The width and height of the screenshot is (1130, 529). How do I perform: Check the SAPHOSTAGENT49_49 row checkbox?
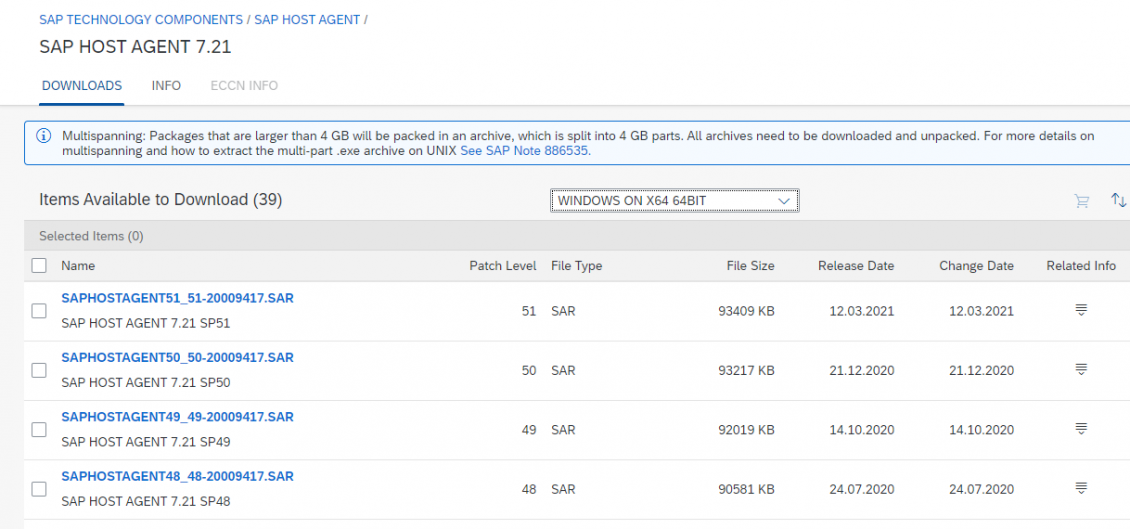pyautogui.click(x=39, y=430)
